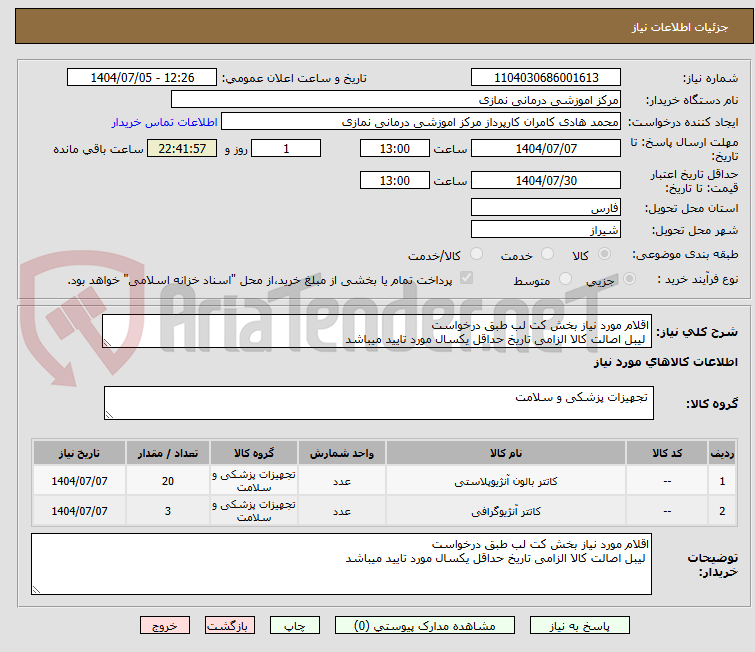Click the 'گروه کالا' table column header
755x652 pixels.
(254, 453)
